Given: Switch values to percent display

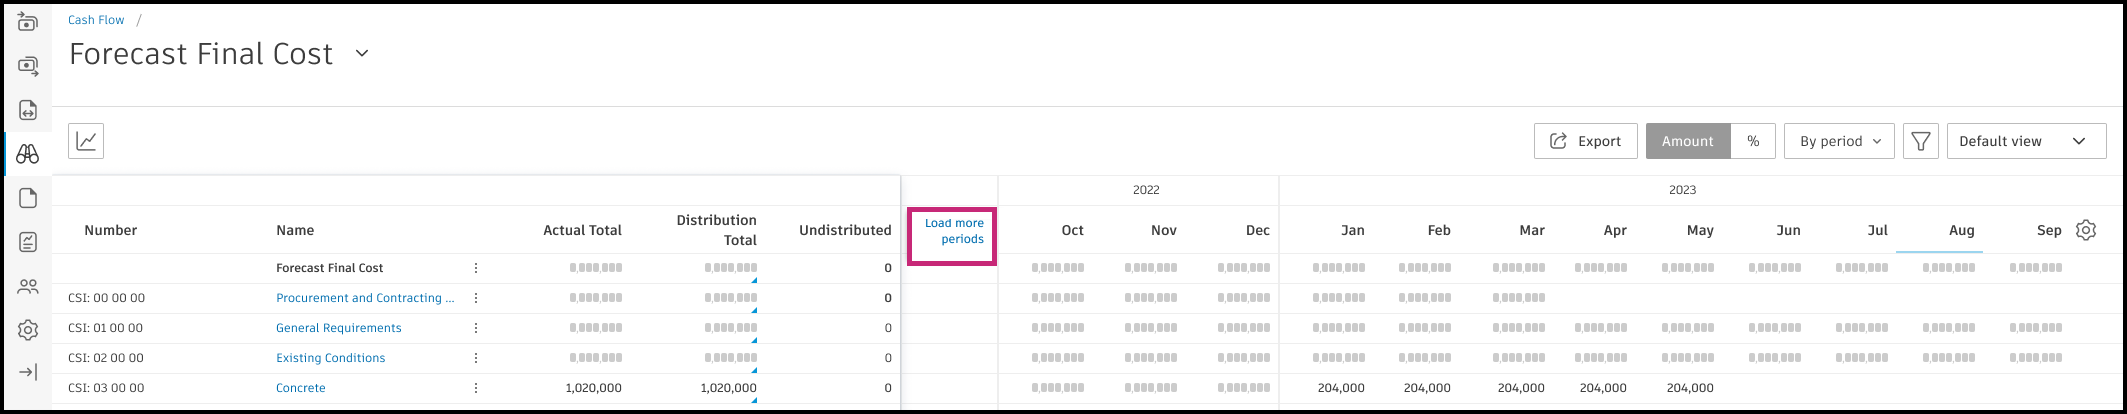Looking at the screenshot, I should click(x=1753, y=141).
